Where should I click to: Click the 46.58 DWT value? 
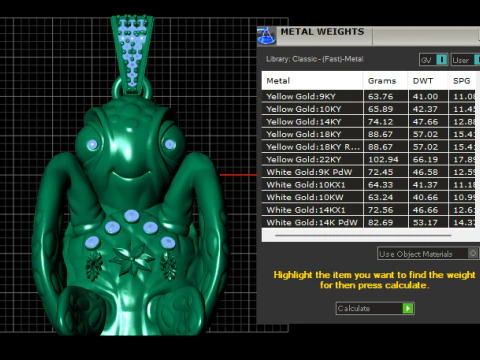425,172
